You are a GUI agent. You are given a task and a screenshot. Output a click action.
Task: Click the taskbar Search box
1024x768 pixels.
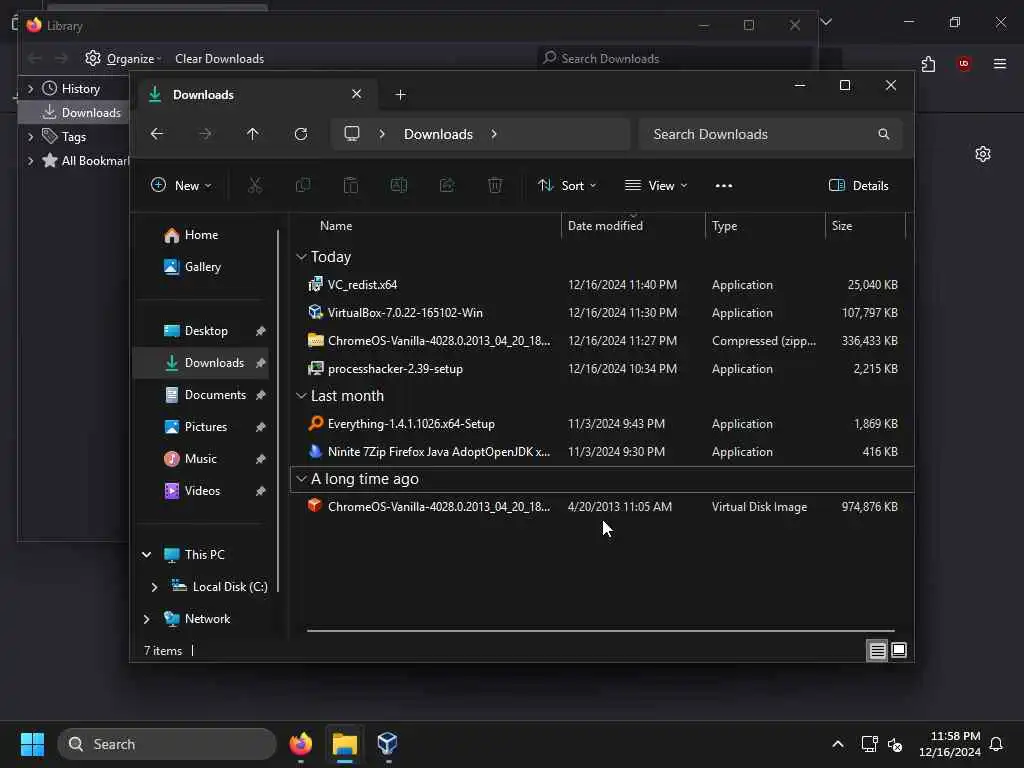click(168, 744)
